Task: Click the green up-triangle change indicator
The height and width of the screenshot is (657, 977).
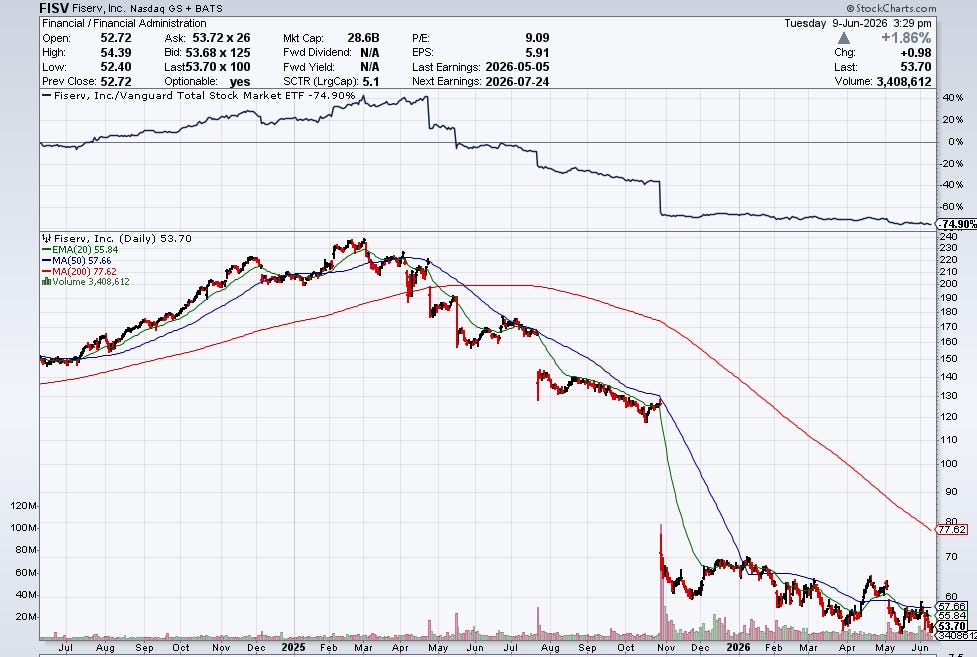Action: (844, 38)
